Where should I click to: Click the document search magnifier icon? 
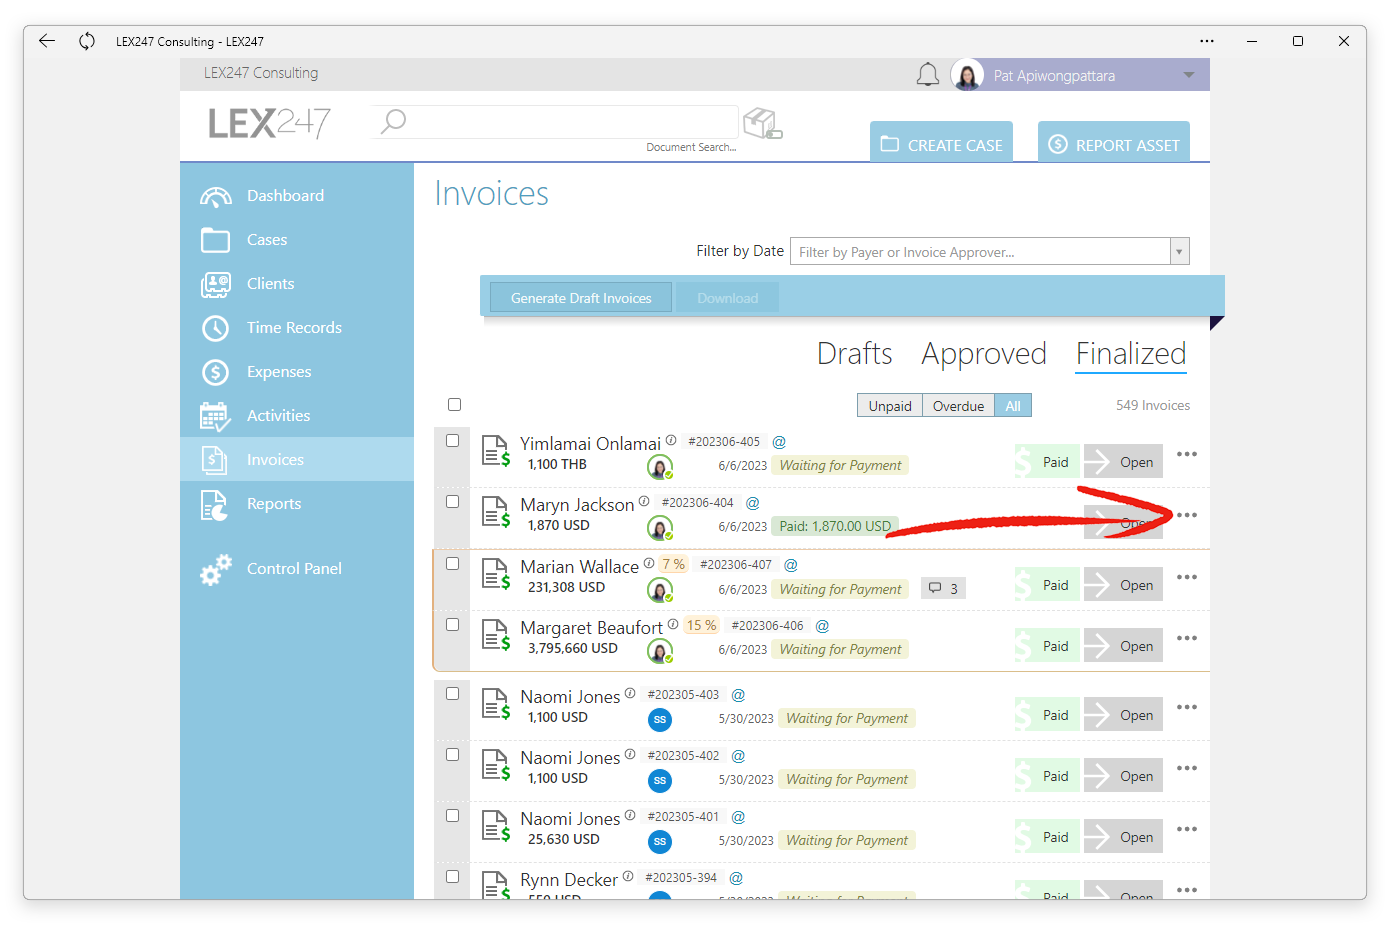point(393,122)
